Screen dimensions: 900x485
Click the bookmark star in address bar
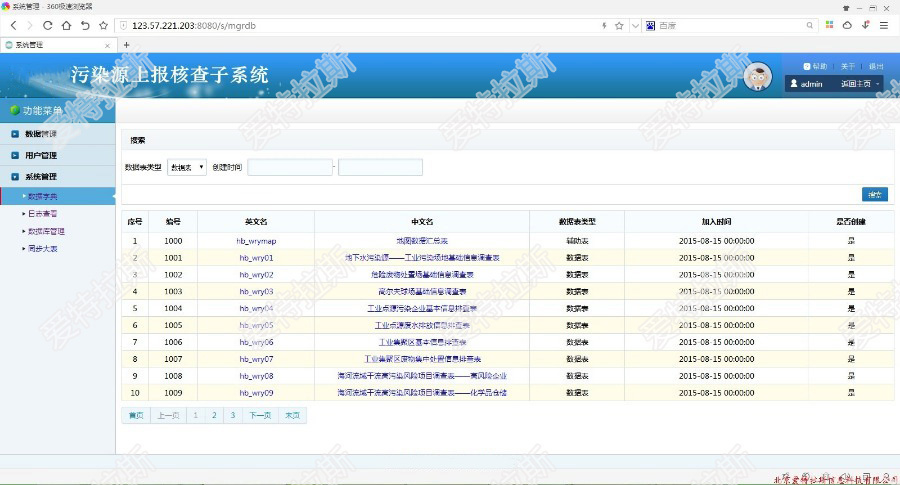[x=619, y=25]
